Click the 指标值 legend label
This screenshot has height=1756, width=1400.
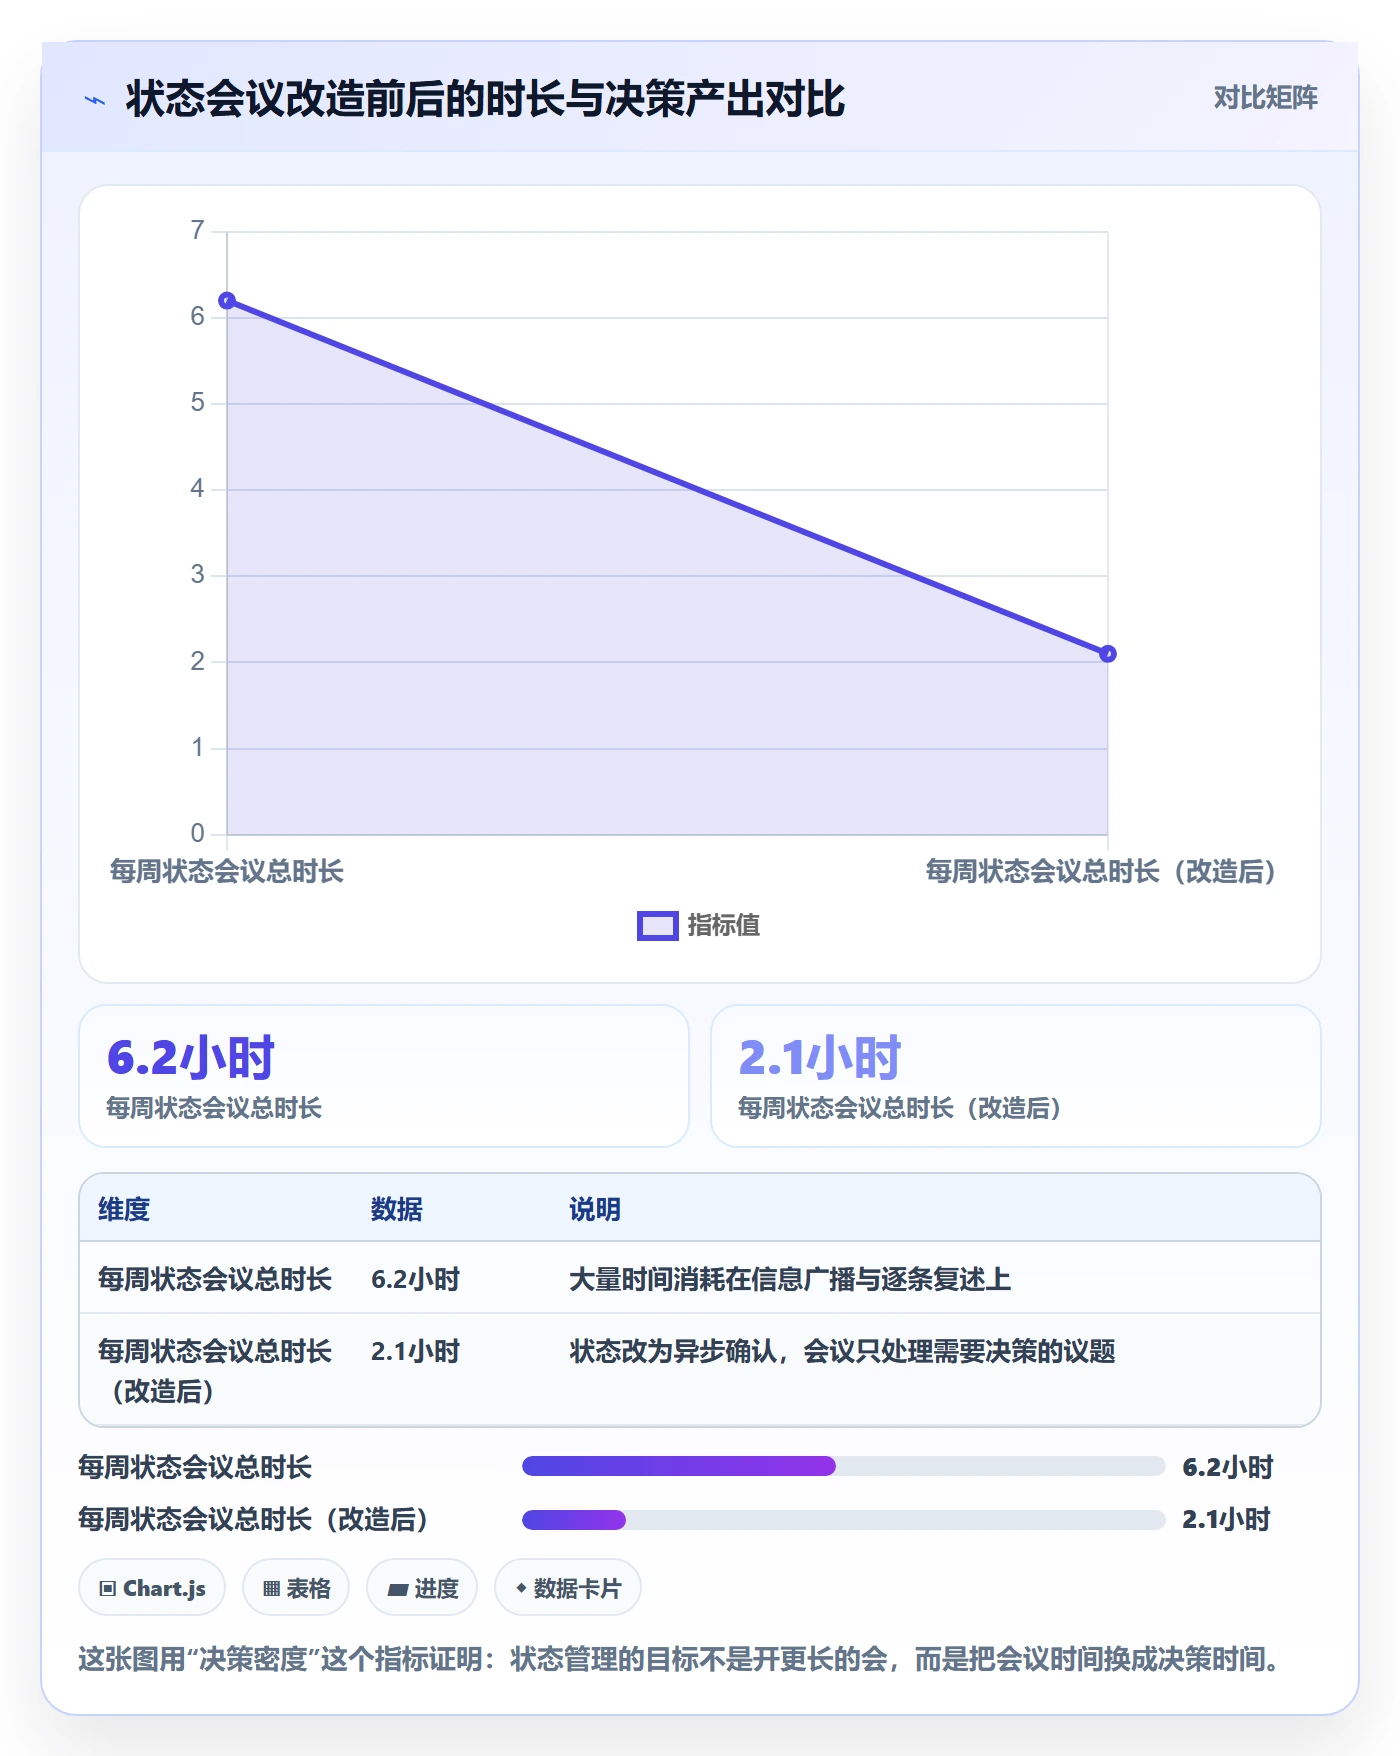click(x=724, y=926)
